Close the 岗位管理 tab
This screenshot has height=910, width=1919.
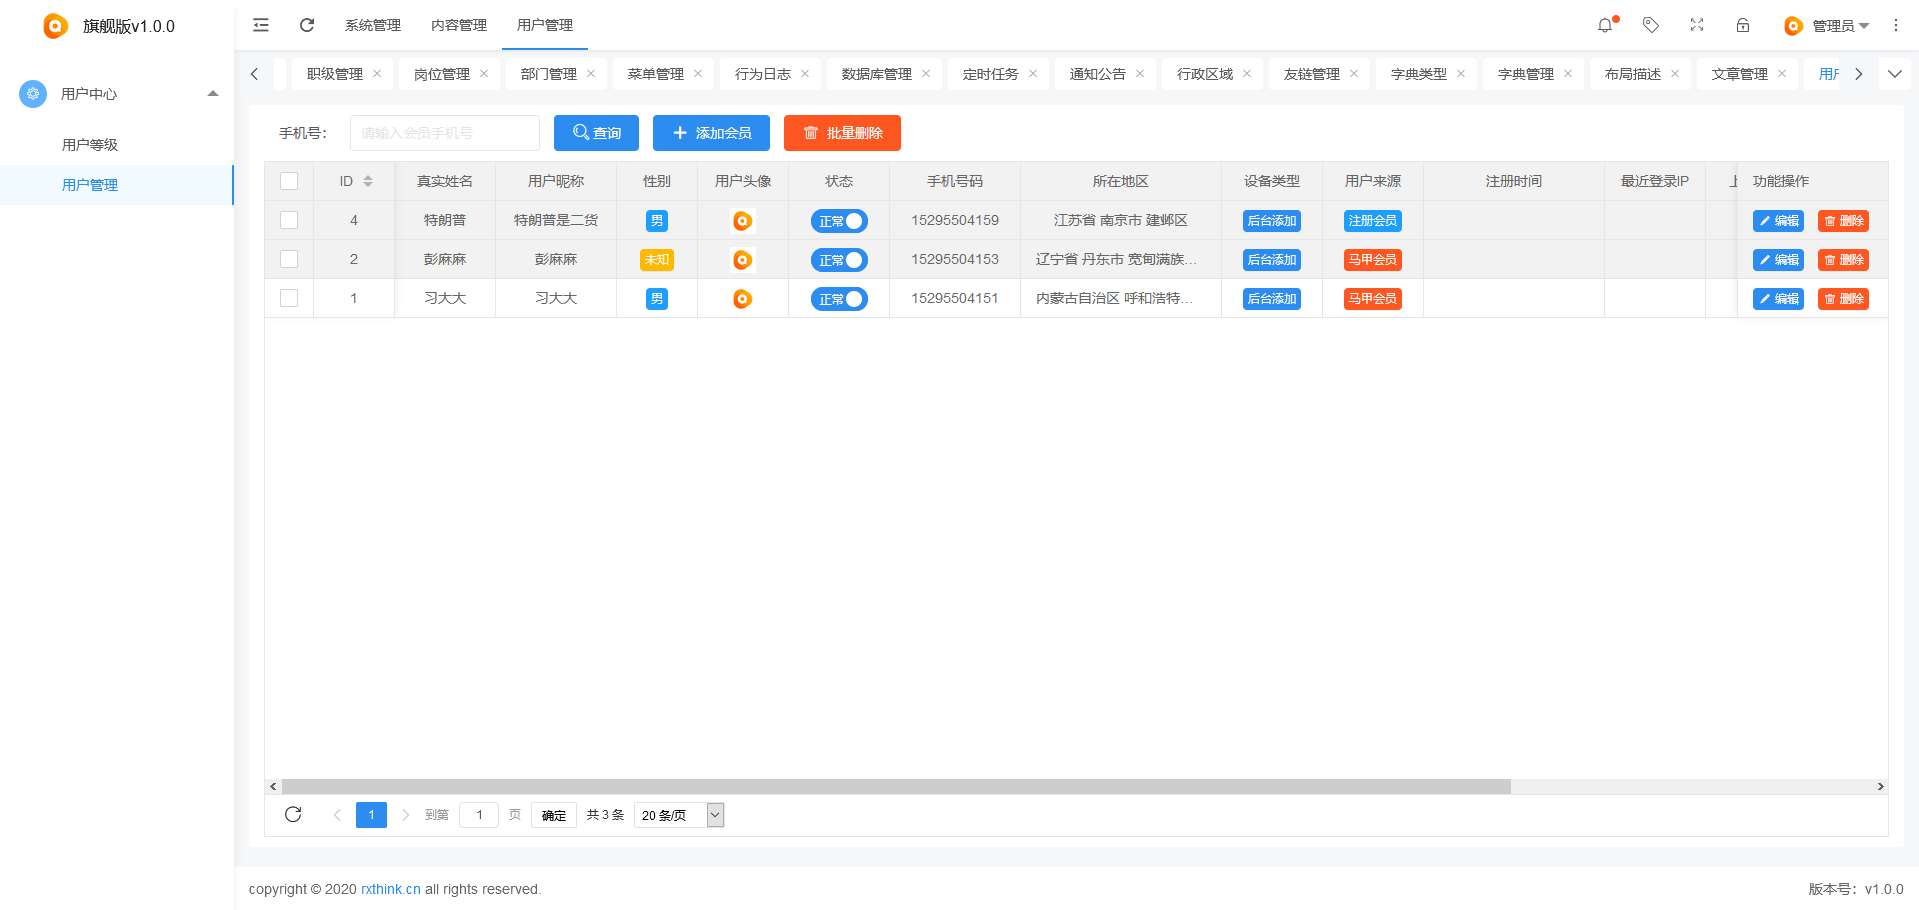pos(484,73)
